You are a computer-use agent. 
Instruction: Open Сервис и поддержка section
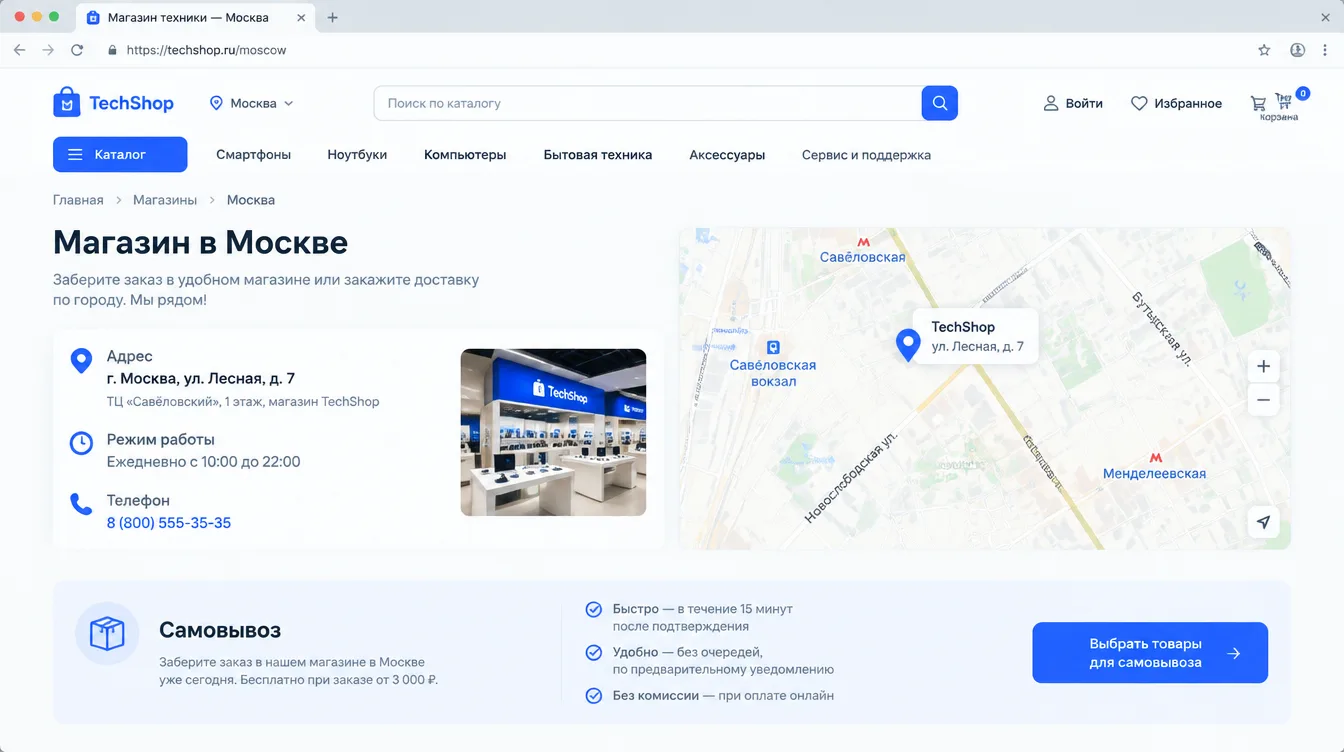point(866,155)
